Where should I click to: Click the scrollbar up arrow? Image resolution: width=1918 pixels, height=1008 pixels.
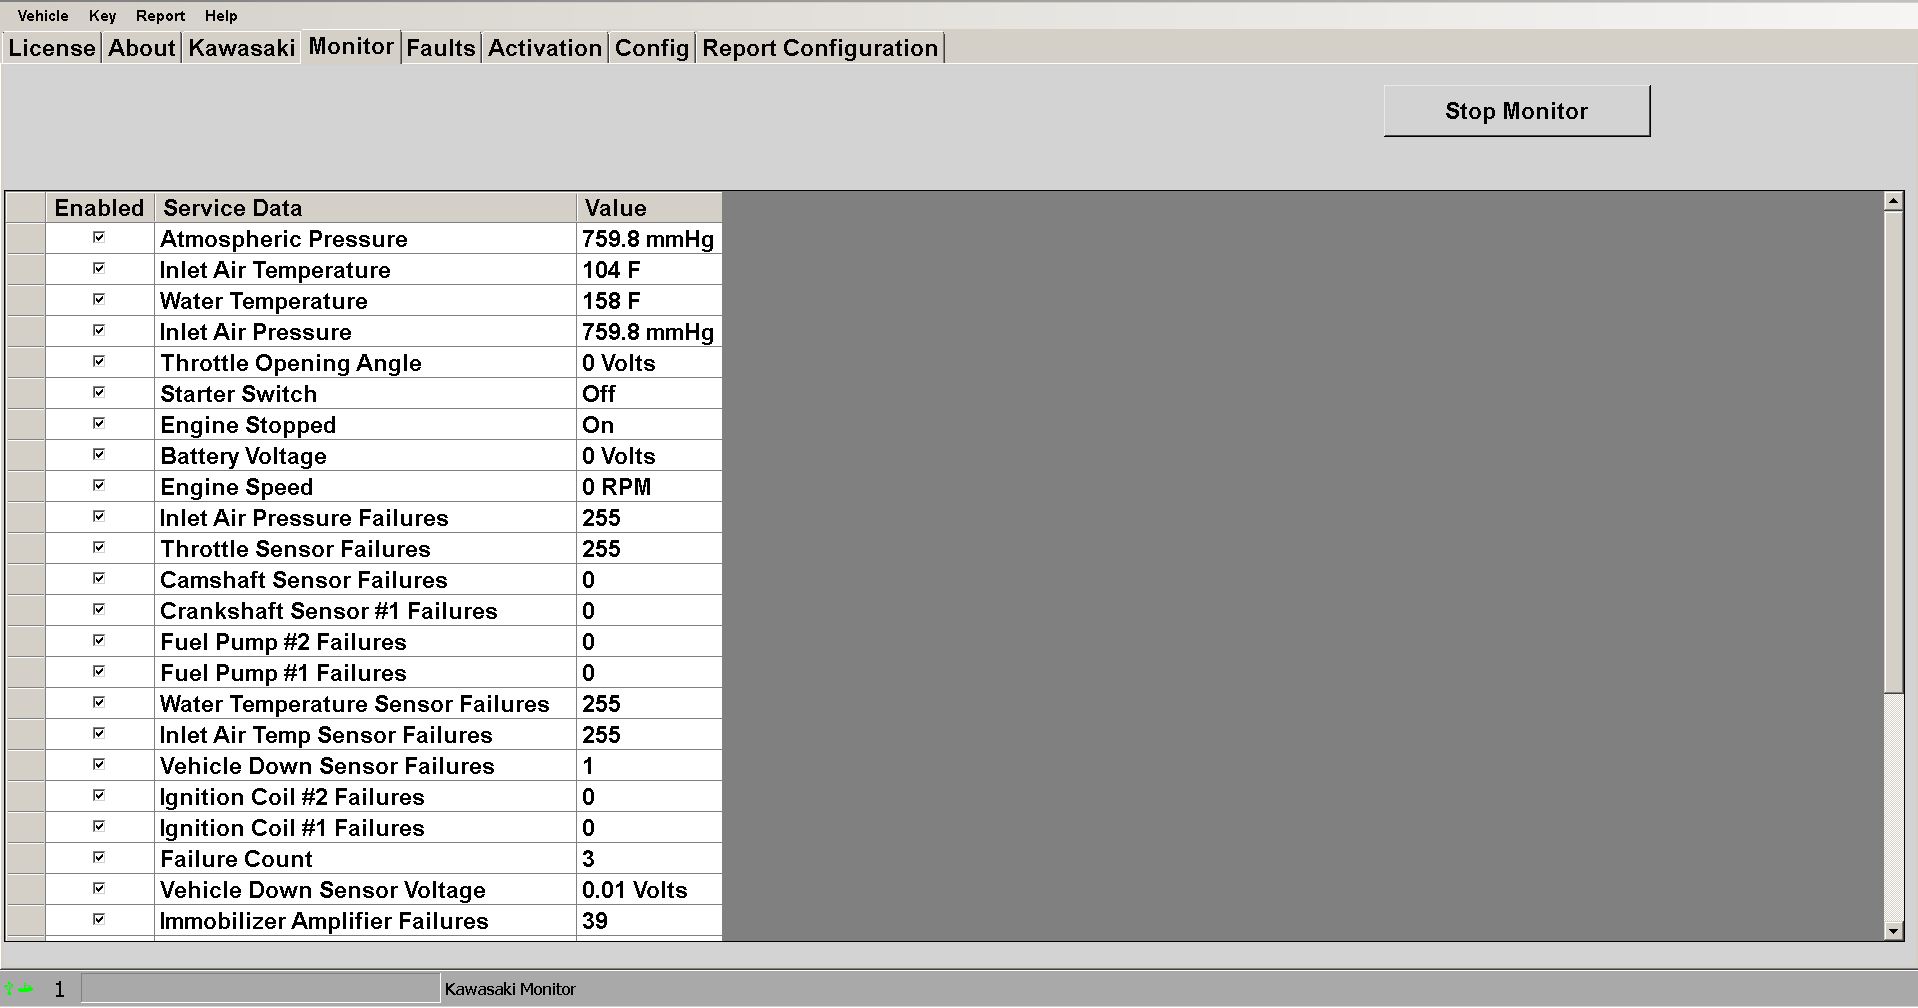tap(1893, 202)
